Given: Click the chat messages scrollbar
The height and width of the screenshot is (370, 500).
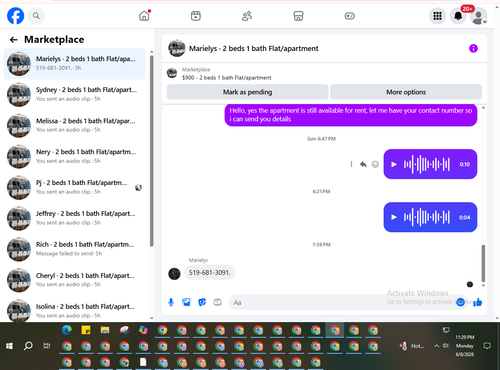Looking at the screenshot, I should 483,264.
